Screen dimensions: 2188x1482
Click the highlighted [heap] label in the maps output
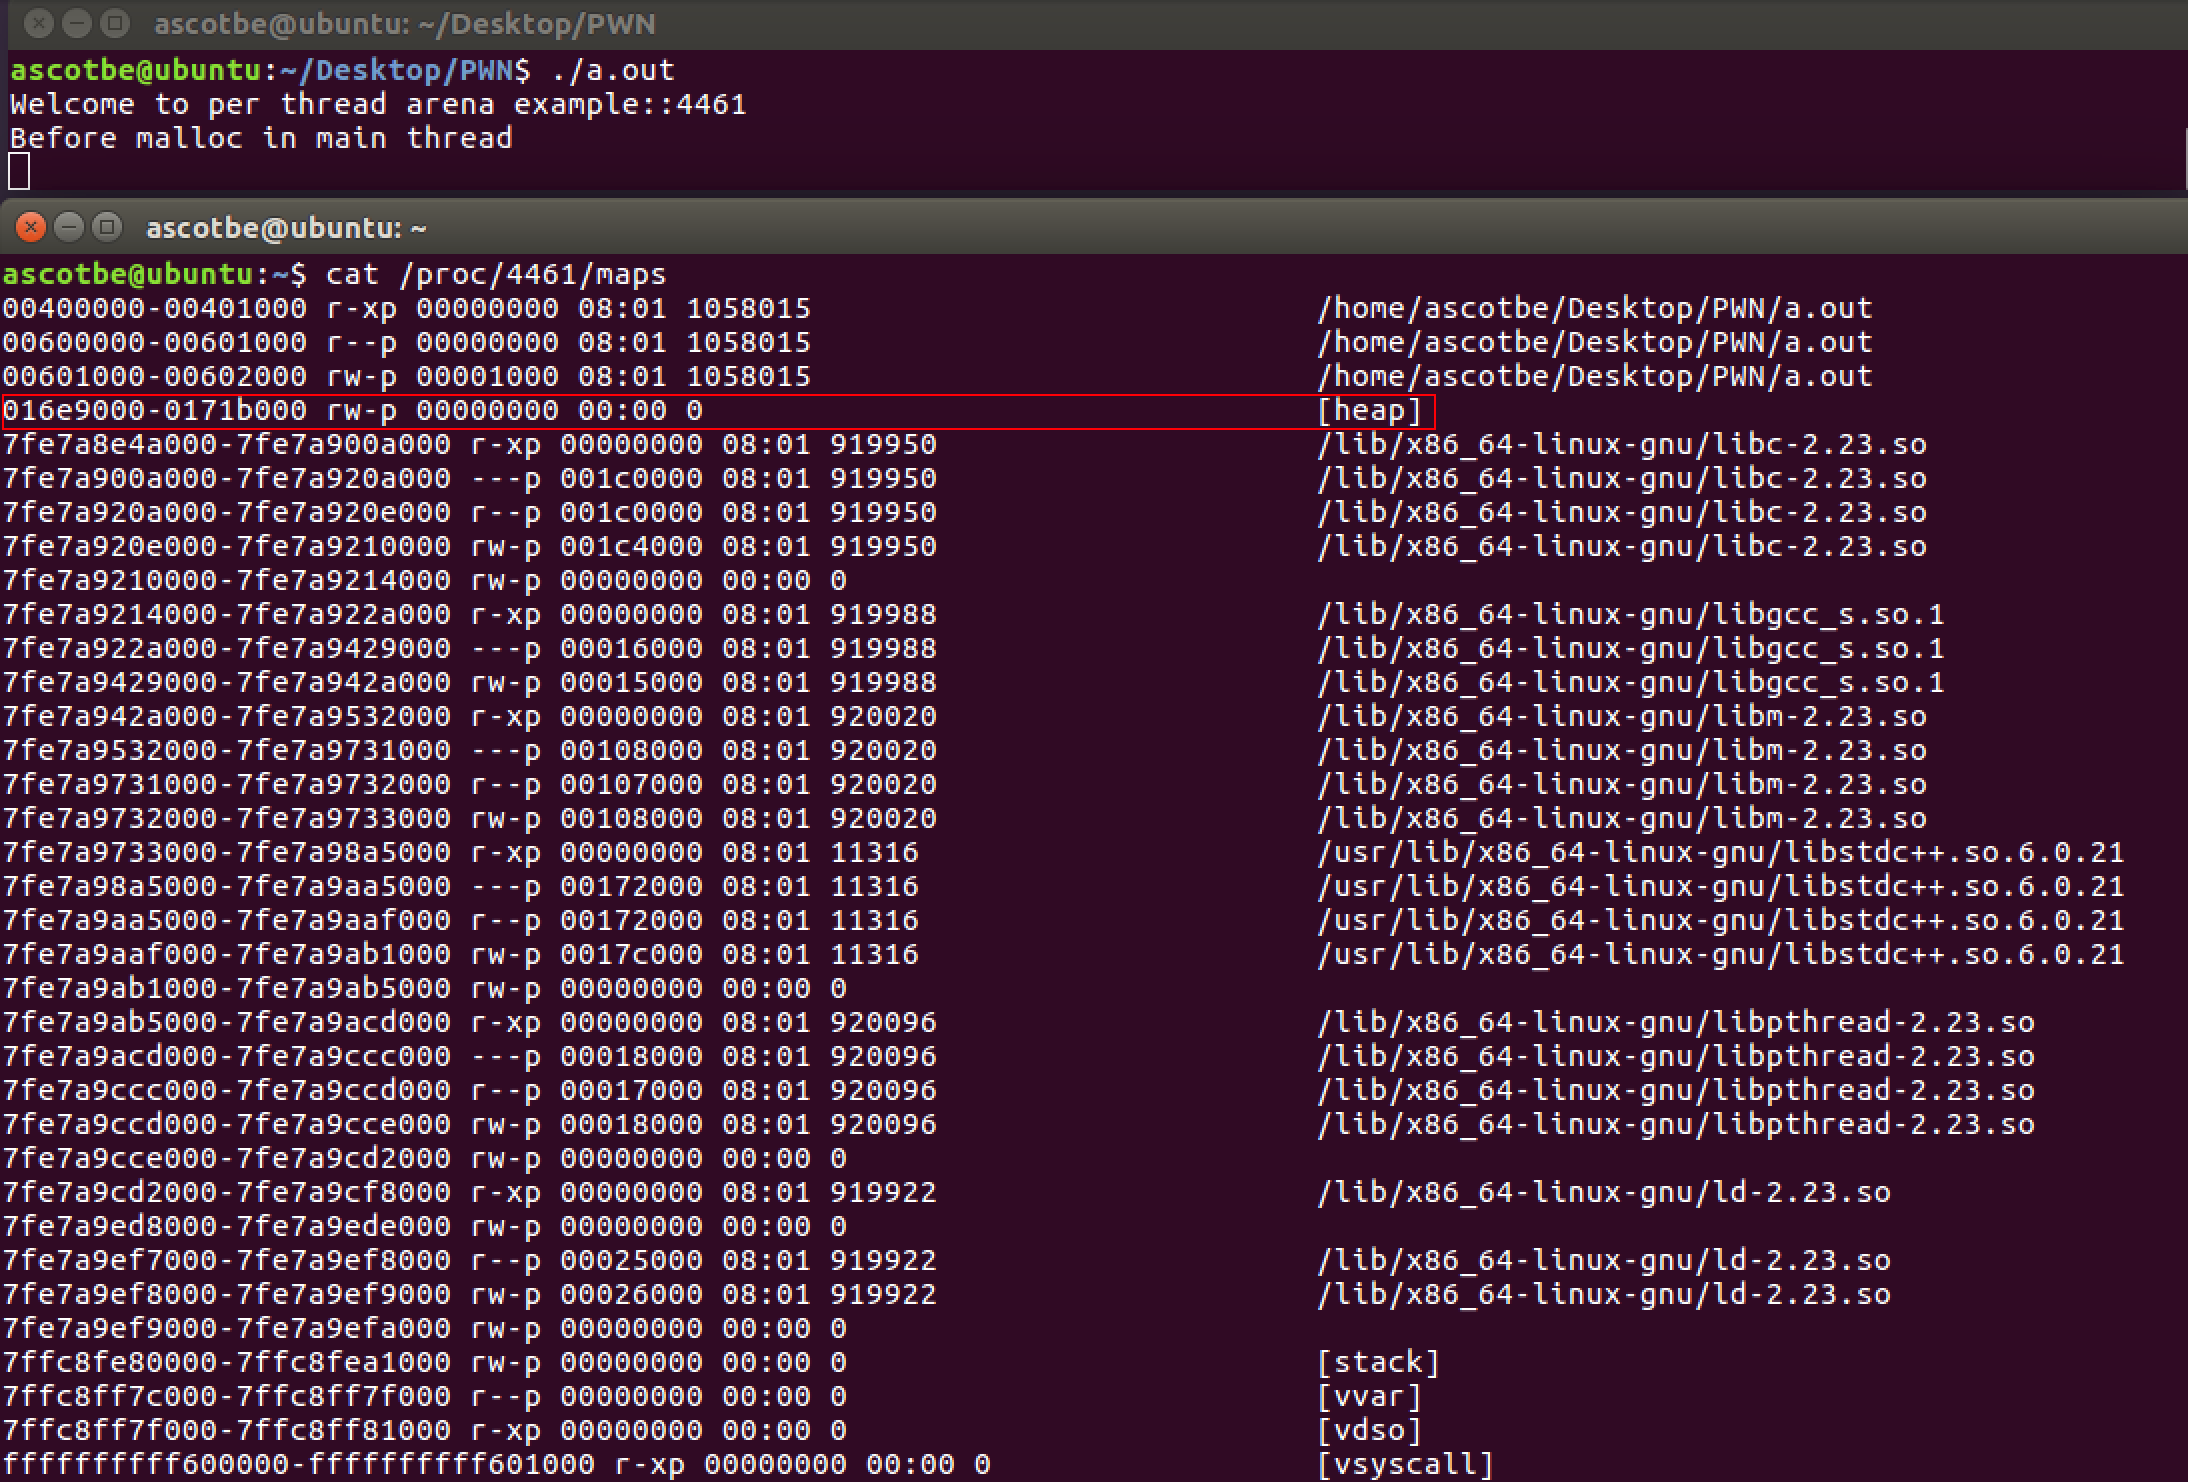[1369, 411]
